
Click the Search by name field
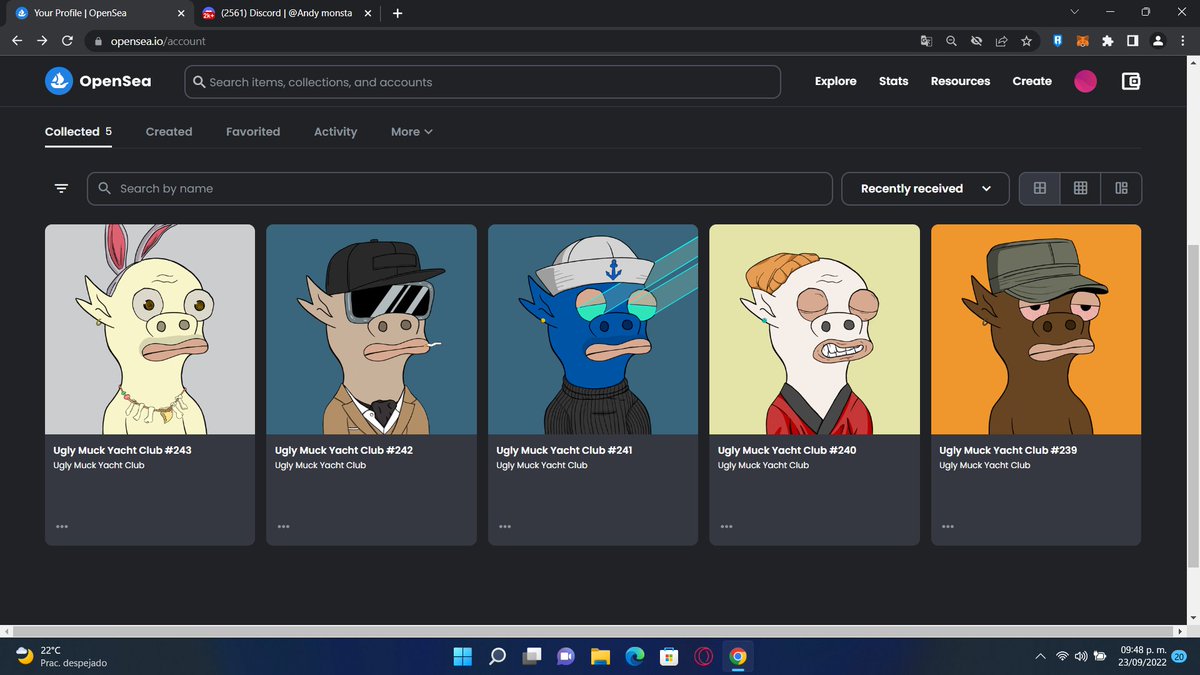click(x=460, y=188)
